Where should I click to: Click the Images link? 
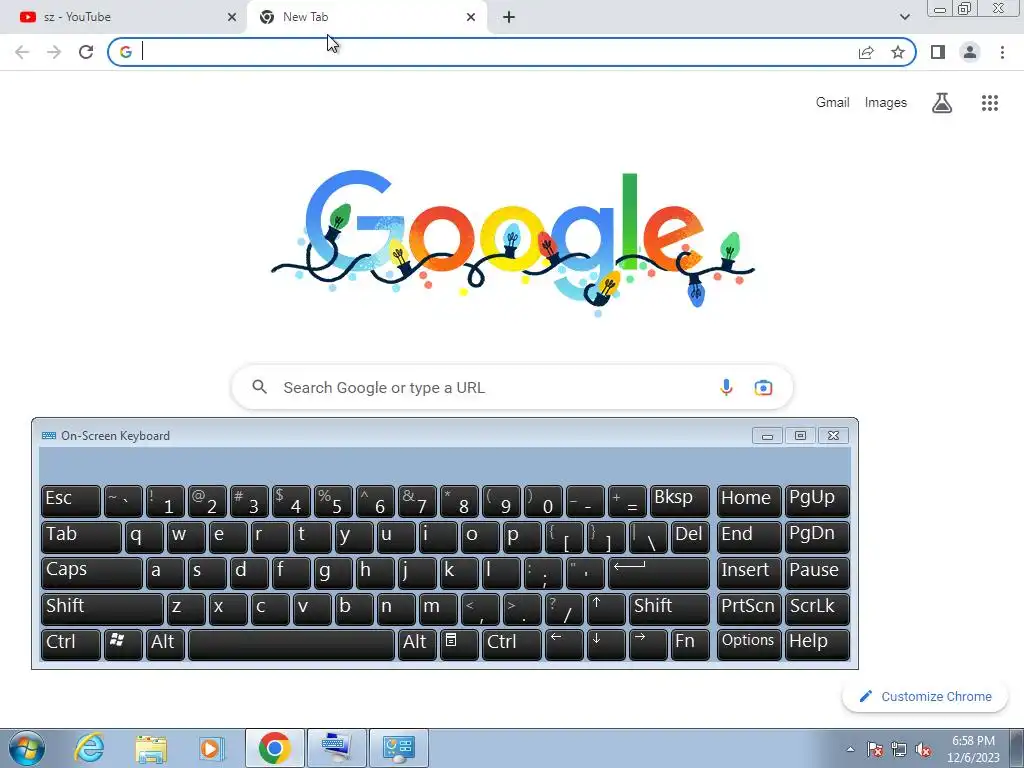(x=886, y=103)
